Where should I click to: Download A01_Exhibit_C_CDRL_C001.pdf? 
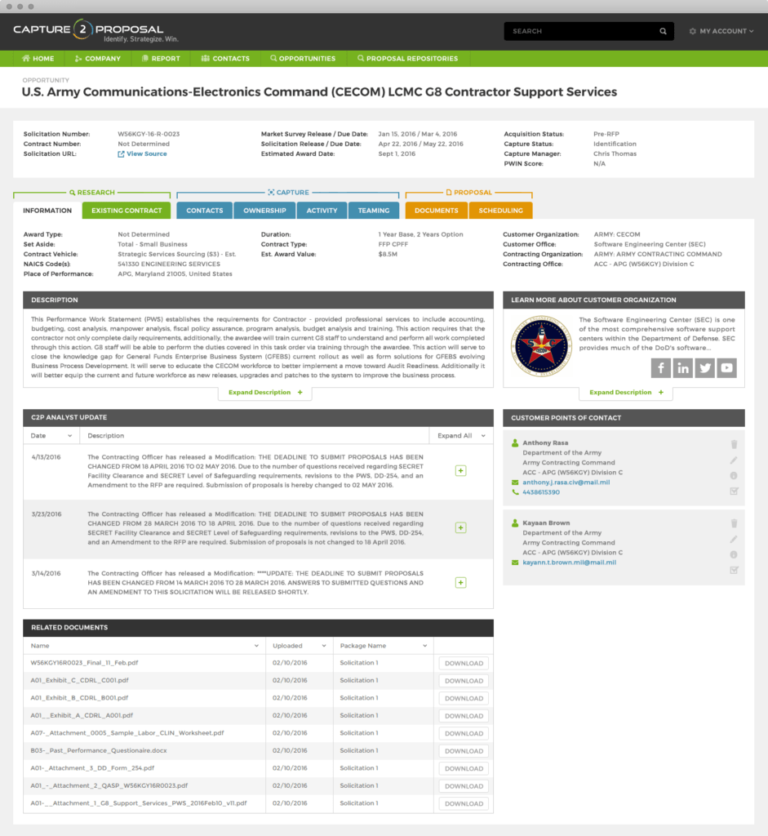point(464,681)
